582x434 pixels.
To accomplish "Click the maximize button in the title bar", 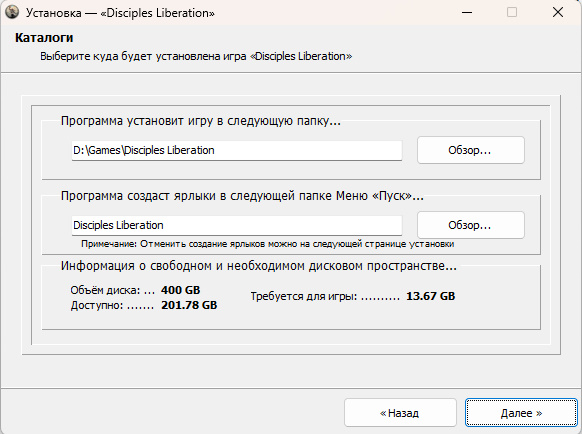I will click(512, 13).
